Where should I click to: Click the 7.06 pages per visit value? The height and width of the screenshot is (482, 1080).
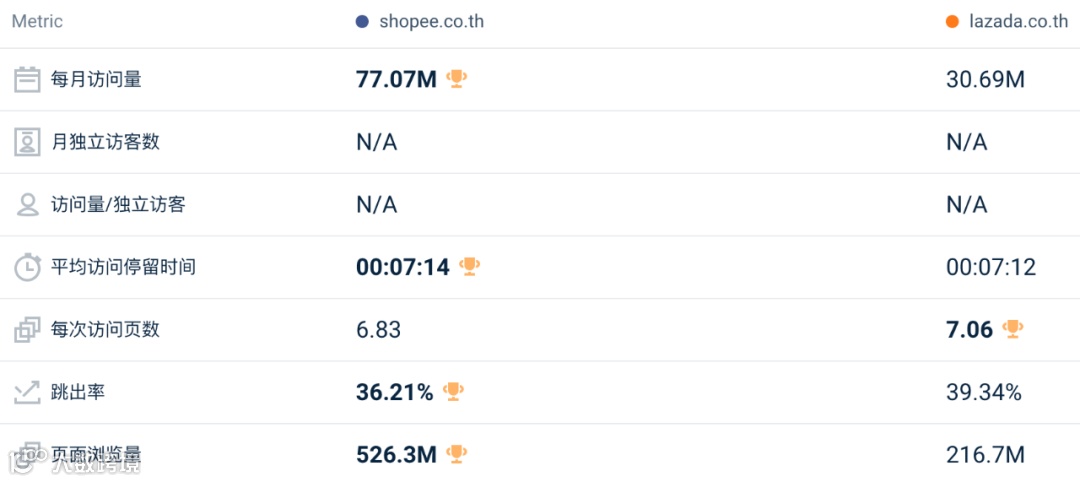[x=970, y=330]
